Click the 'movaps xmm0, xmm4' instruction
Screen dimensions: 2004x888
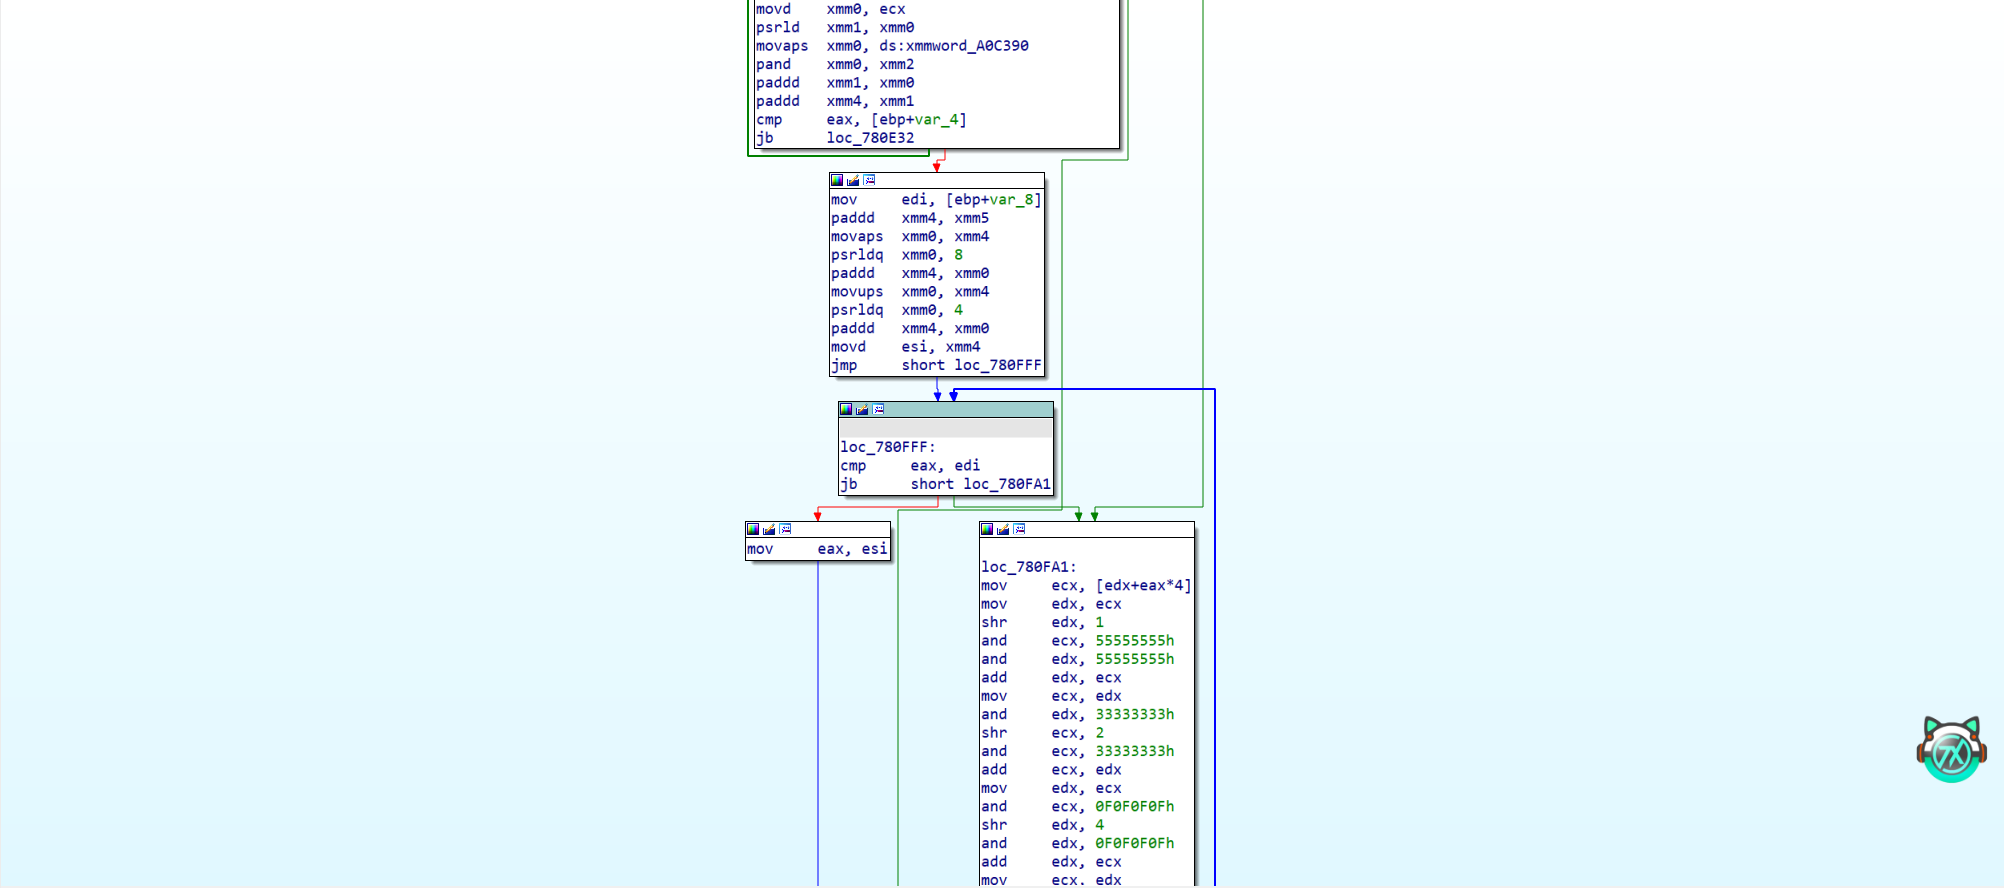(x=910, y=237)
